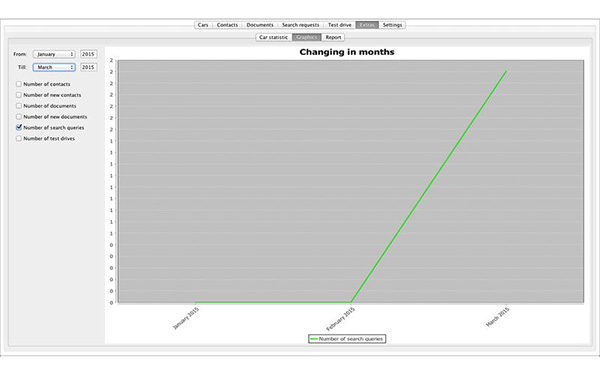Click the From label

point(20,54)
